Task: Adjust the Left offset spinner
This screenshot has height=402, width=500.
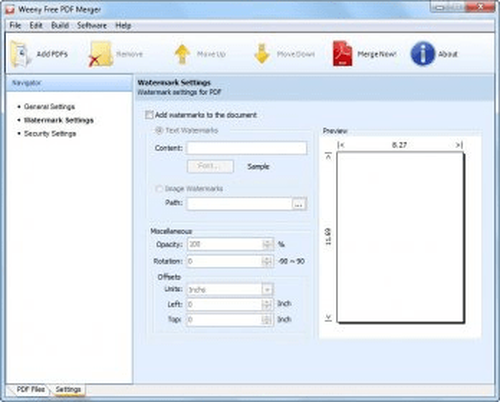Action: click(x=266, y=304)
